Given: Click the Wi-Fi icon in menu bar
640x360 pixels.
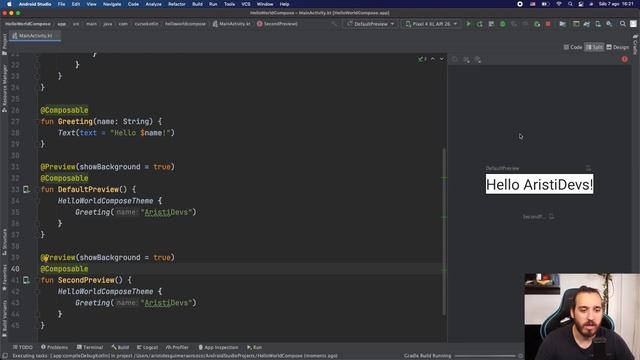Looking at the screenshot, I should 559,4.
